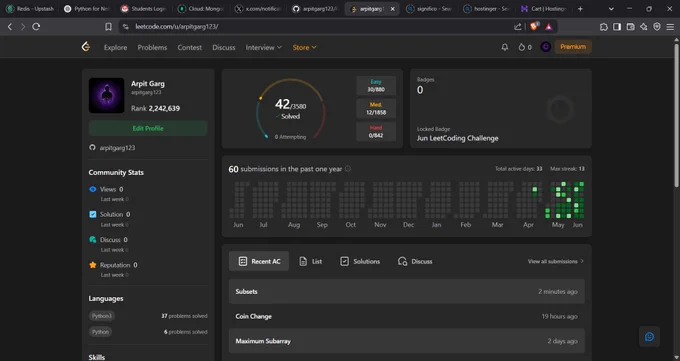Click the 42 Solved progress ring
Screen dimensions: 680x361
click(291, 109)
